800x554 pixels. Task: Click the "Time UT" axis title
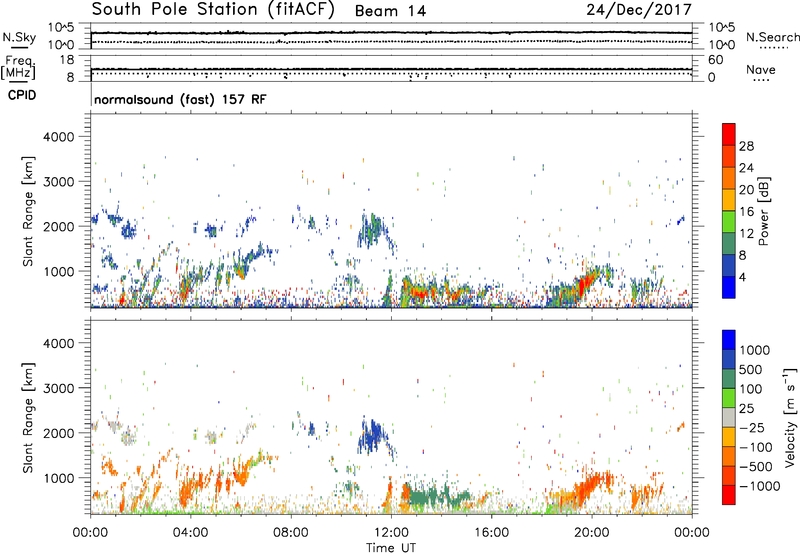pyautogui.click(x=391, y=548)
